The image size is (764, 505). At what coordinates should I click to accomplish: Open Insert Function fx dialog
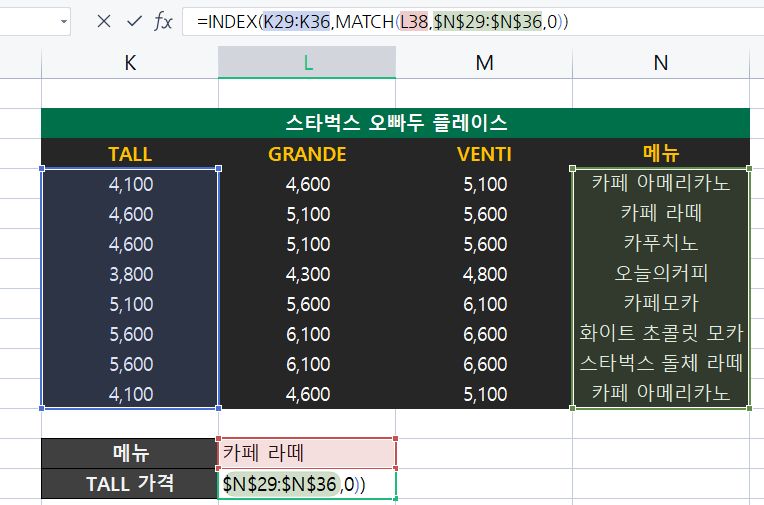click(163, 21)
